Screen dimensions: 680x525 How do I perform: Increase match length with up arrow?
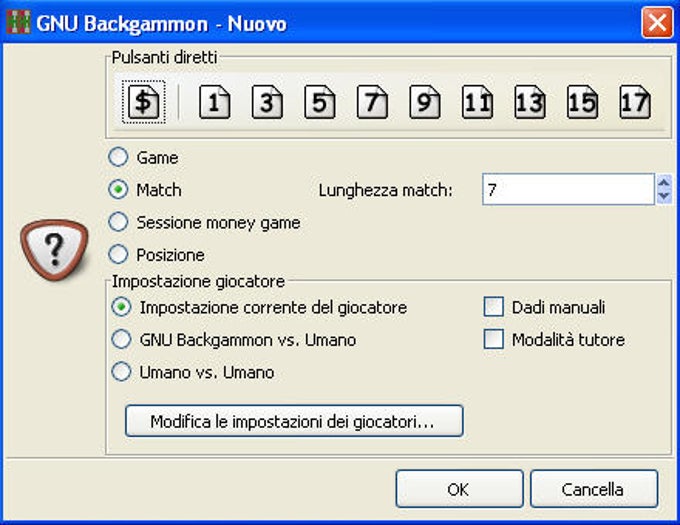664,182
